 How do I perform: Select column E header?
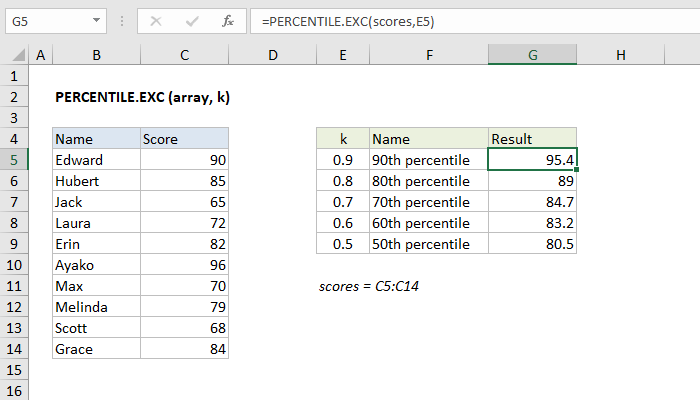coord(343,55)
